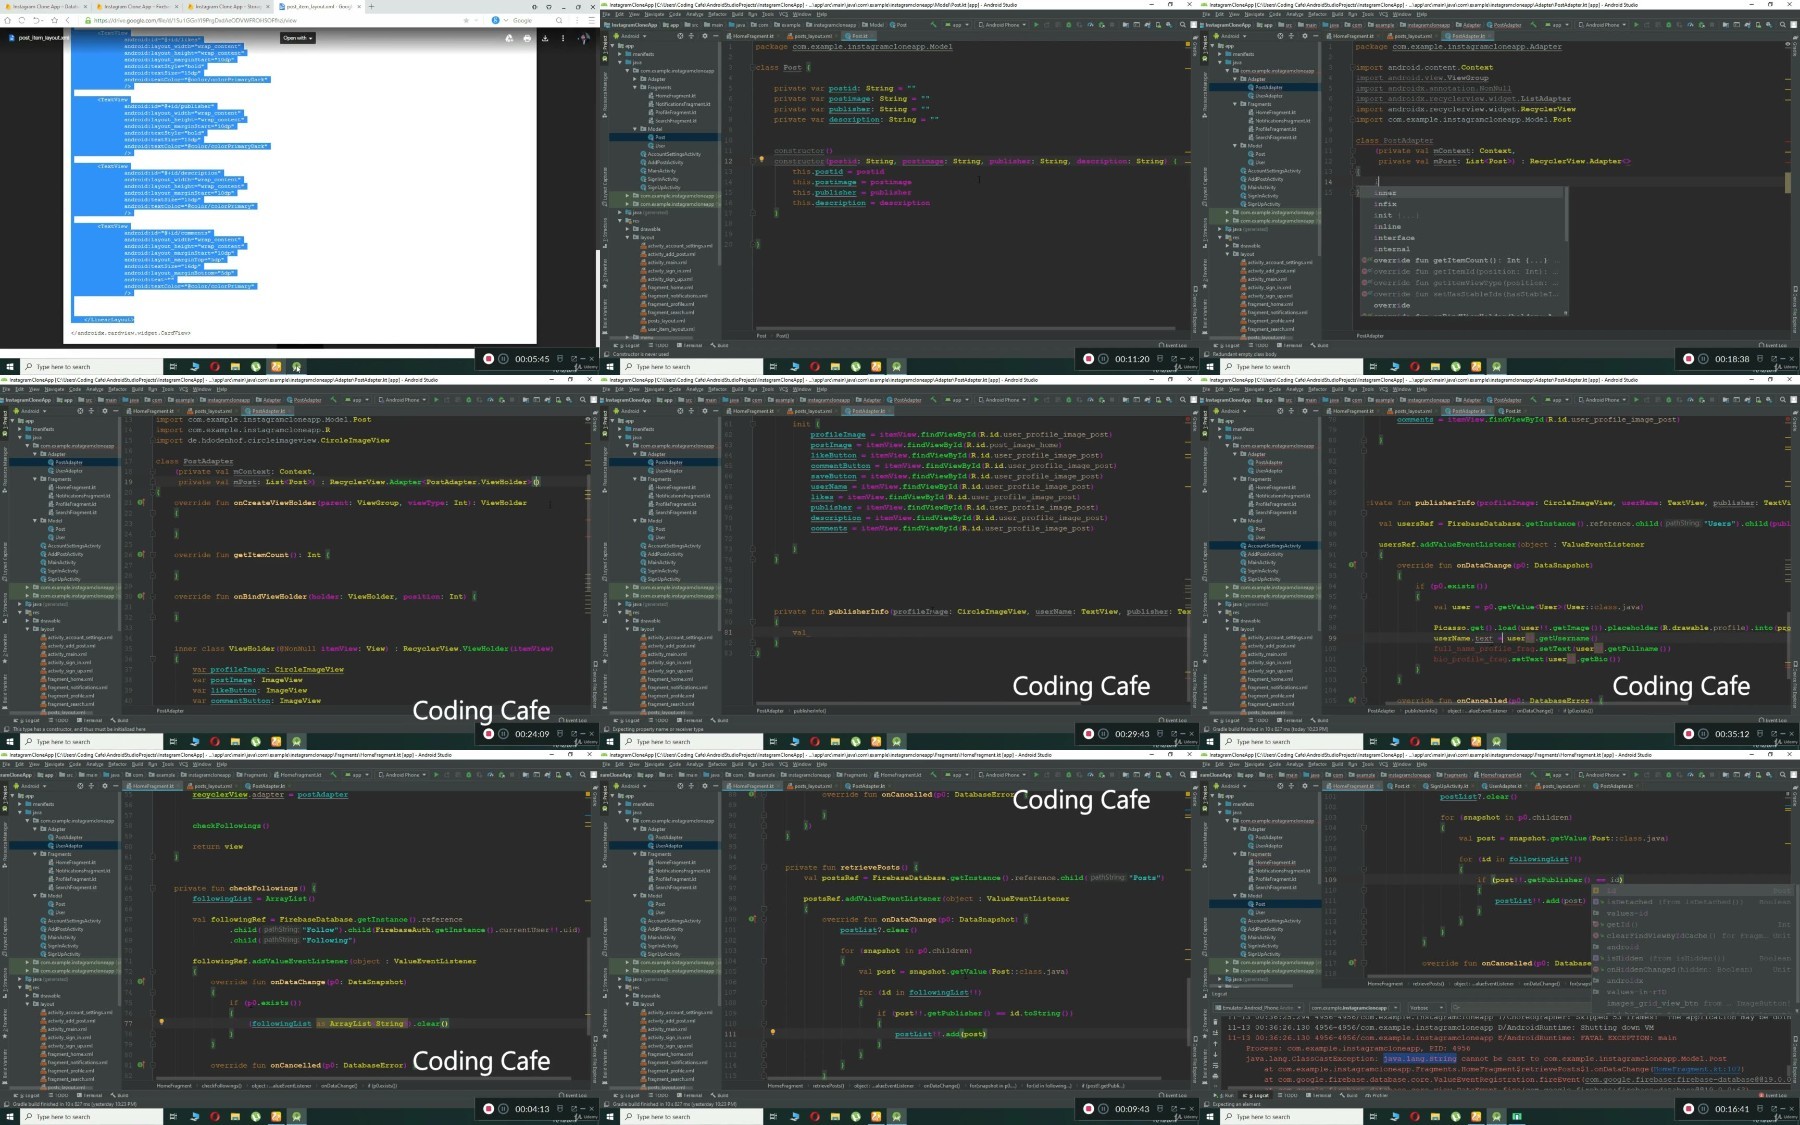Open the File menu in 00:11:20 Android Studio
The width and height of the screenshot is (1800, 1125).
pyautogui.click(x=606, y=14)
